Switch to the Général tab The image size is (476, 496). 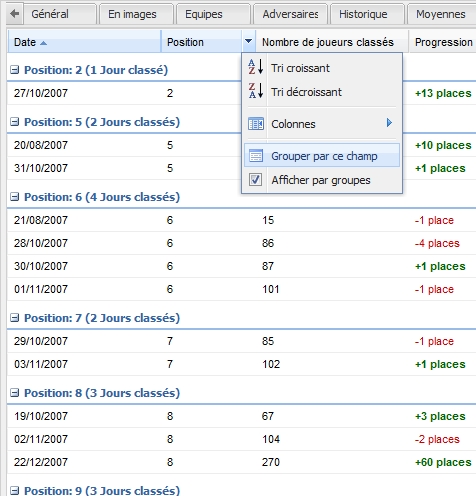click(x=60, y=14)
